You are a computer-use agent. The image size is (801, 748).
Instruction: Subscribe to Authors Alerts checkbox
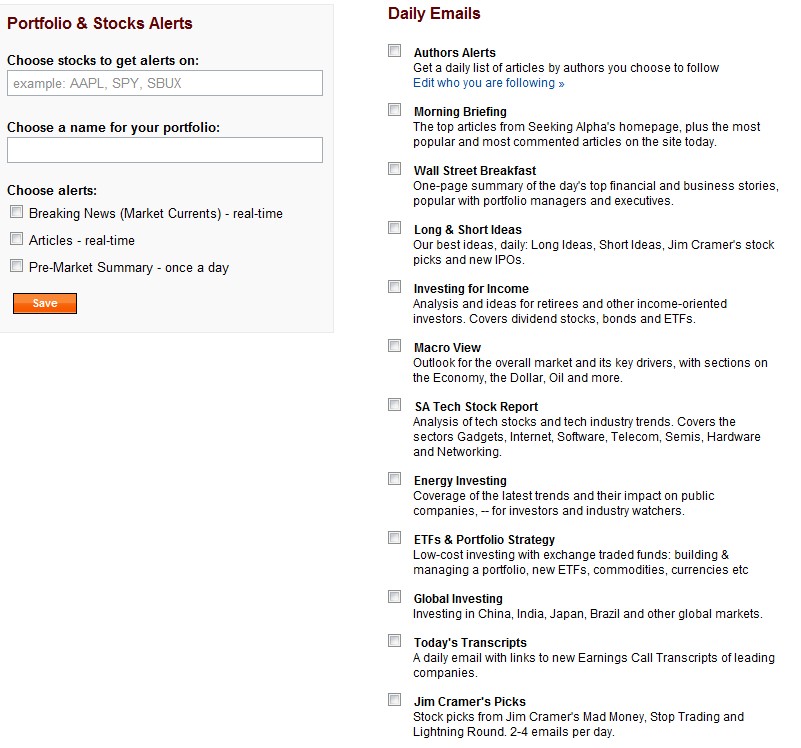coord(395,51)
